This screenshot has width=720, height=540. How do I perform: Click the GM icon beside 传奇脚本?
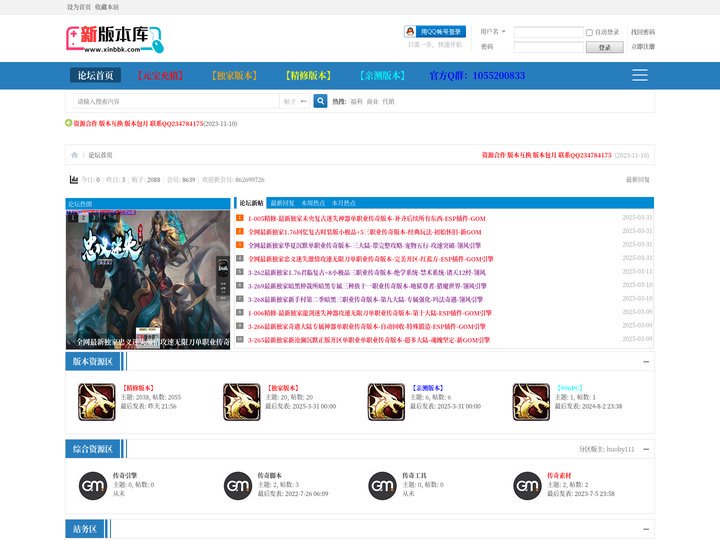click(x=238, y=486)
